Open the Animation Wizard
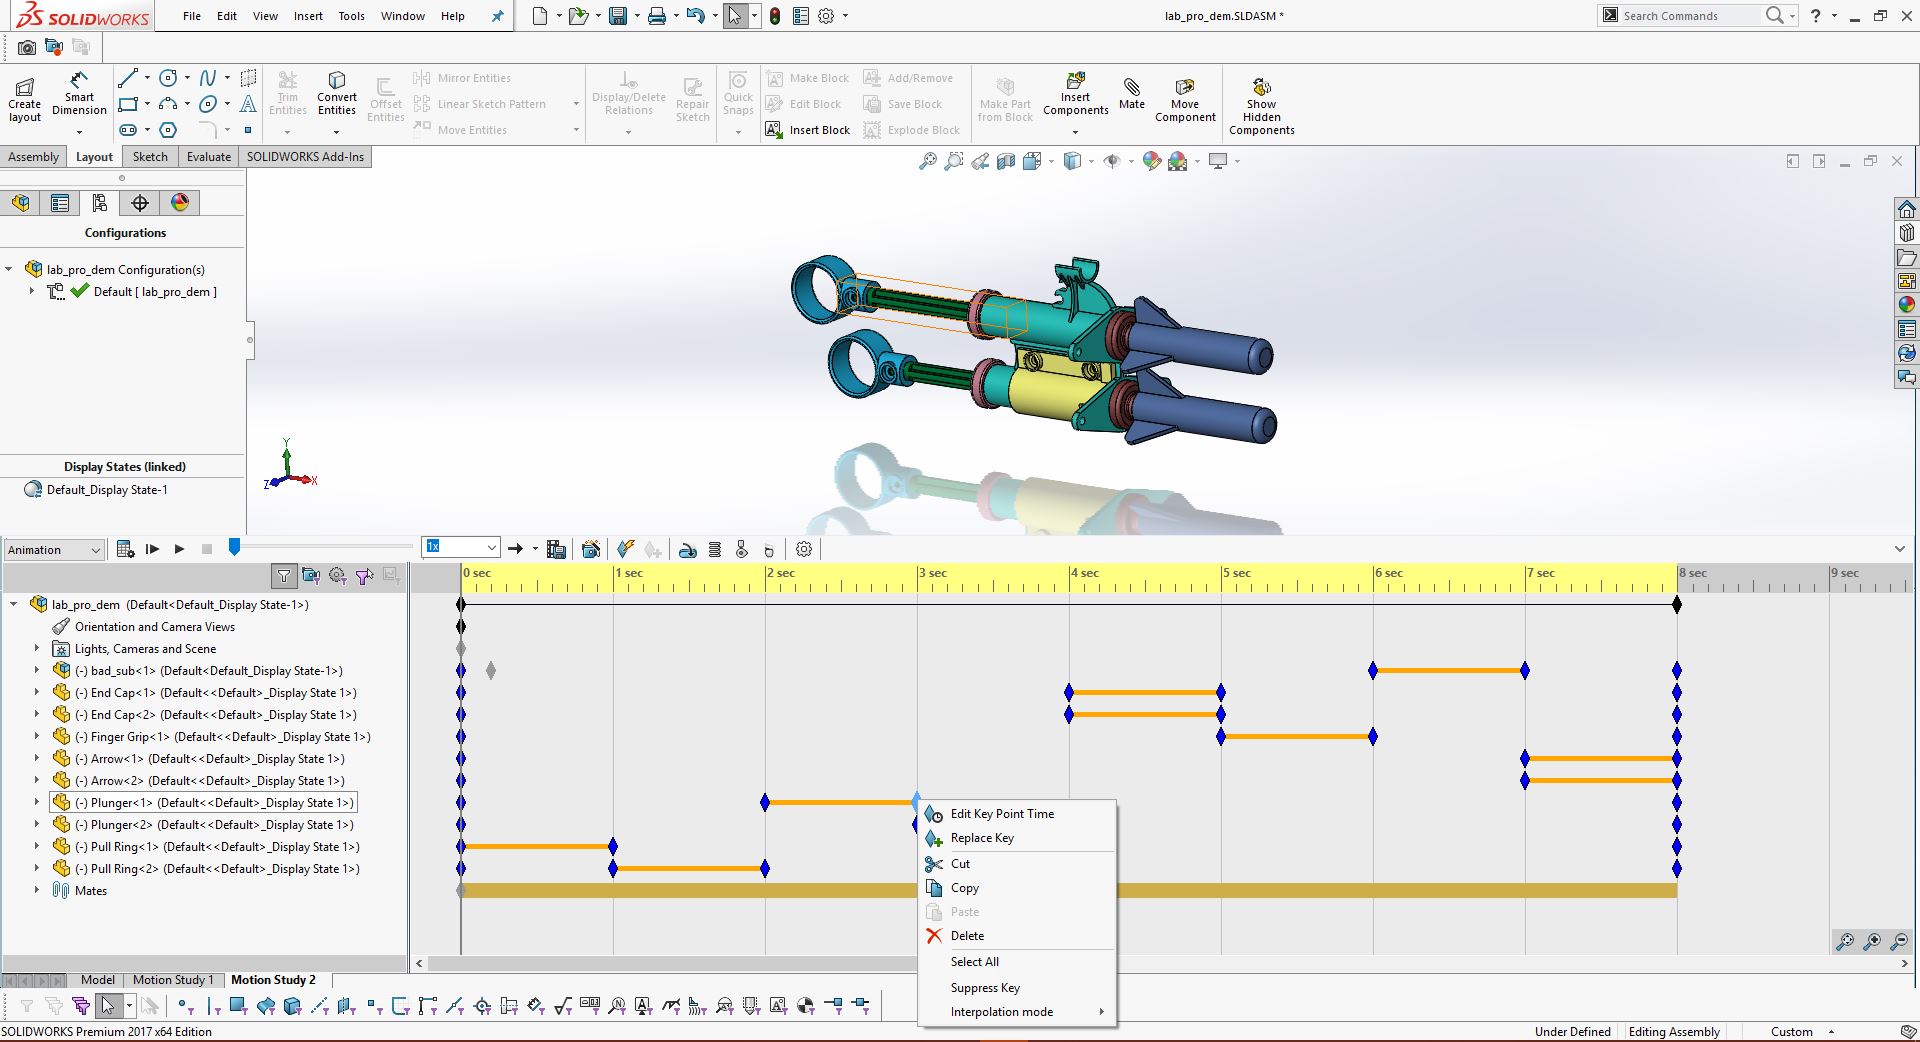 [591, 549]
